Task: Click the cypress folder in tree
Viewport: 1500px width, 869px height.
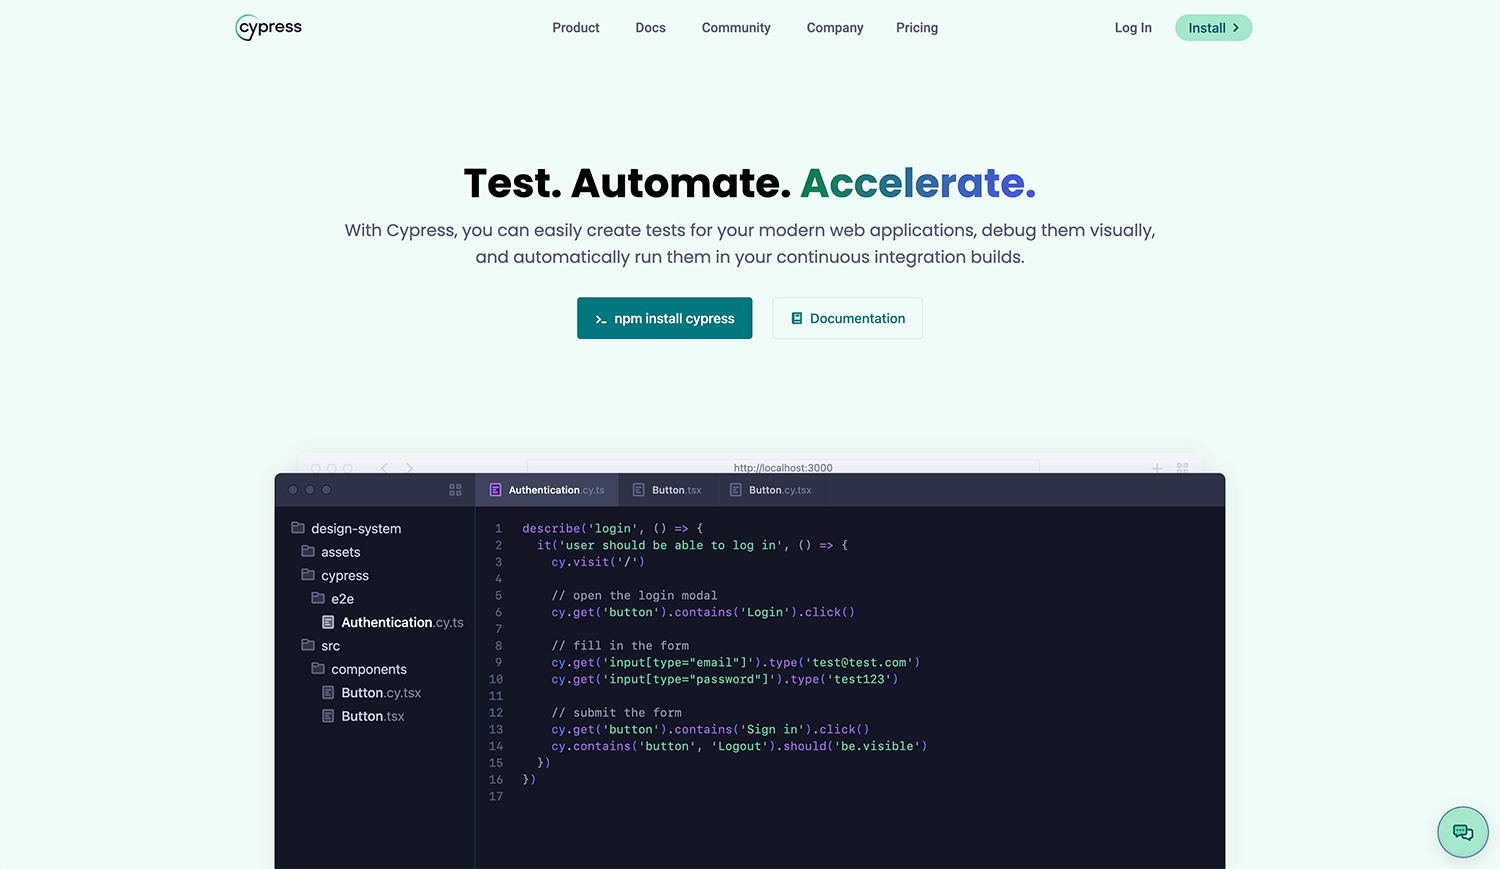Action: (x=335, y=575)
